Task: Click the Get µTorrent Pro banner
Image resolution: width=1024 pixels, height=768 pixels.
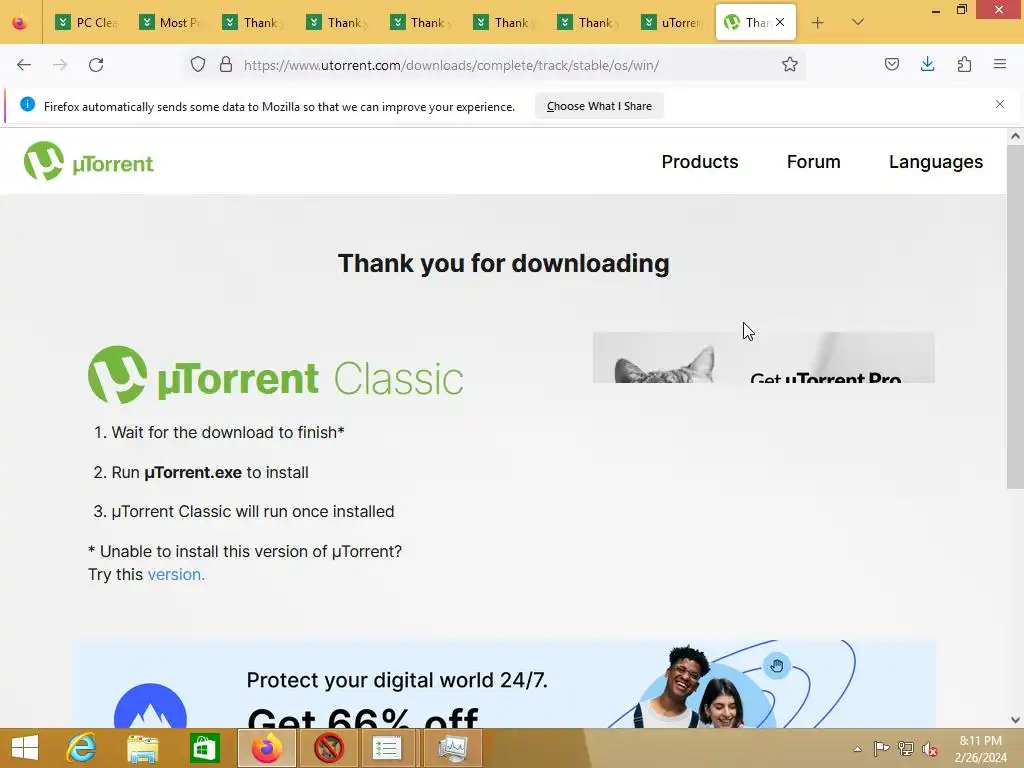Action: 763,357
